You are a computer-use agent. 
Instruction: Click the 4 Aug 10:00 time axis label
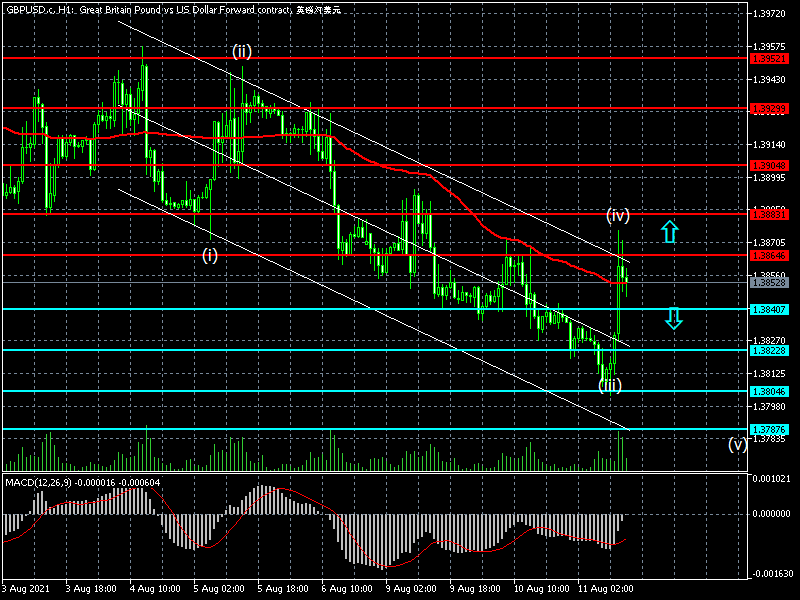point(155,588)
